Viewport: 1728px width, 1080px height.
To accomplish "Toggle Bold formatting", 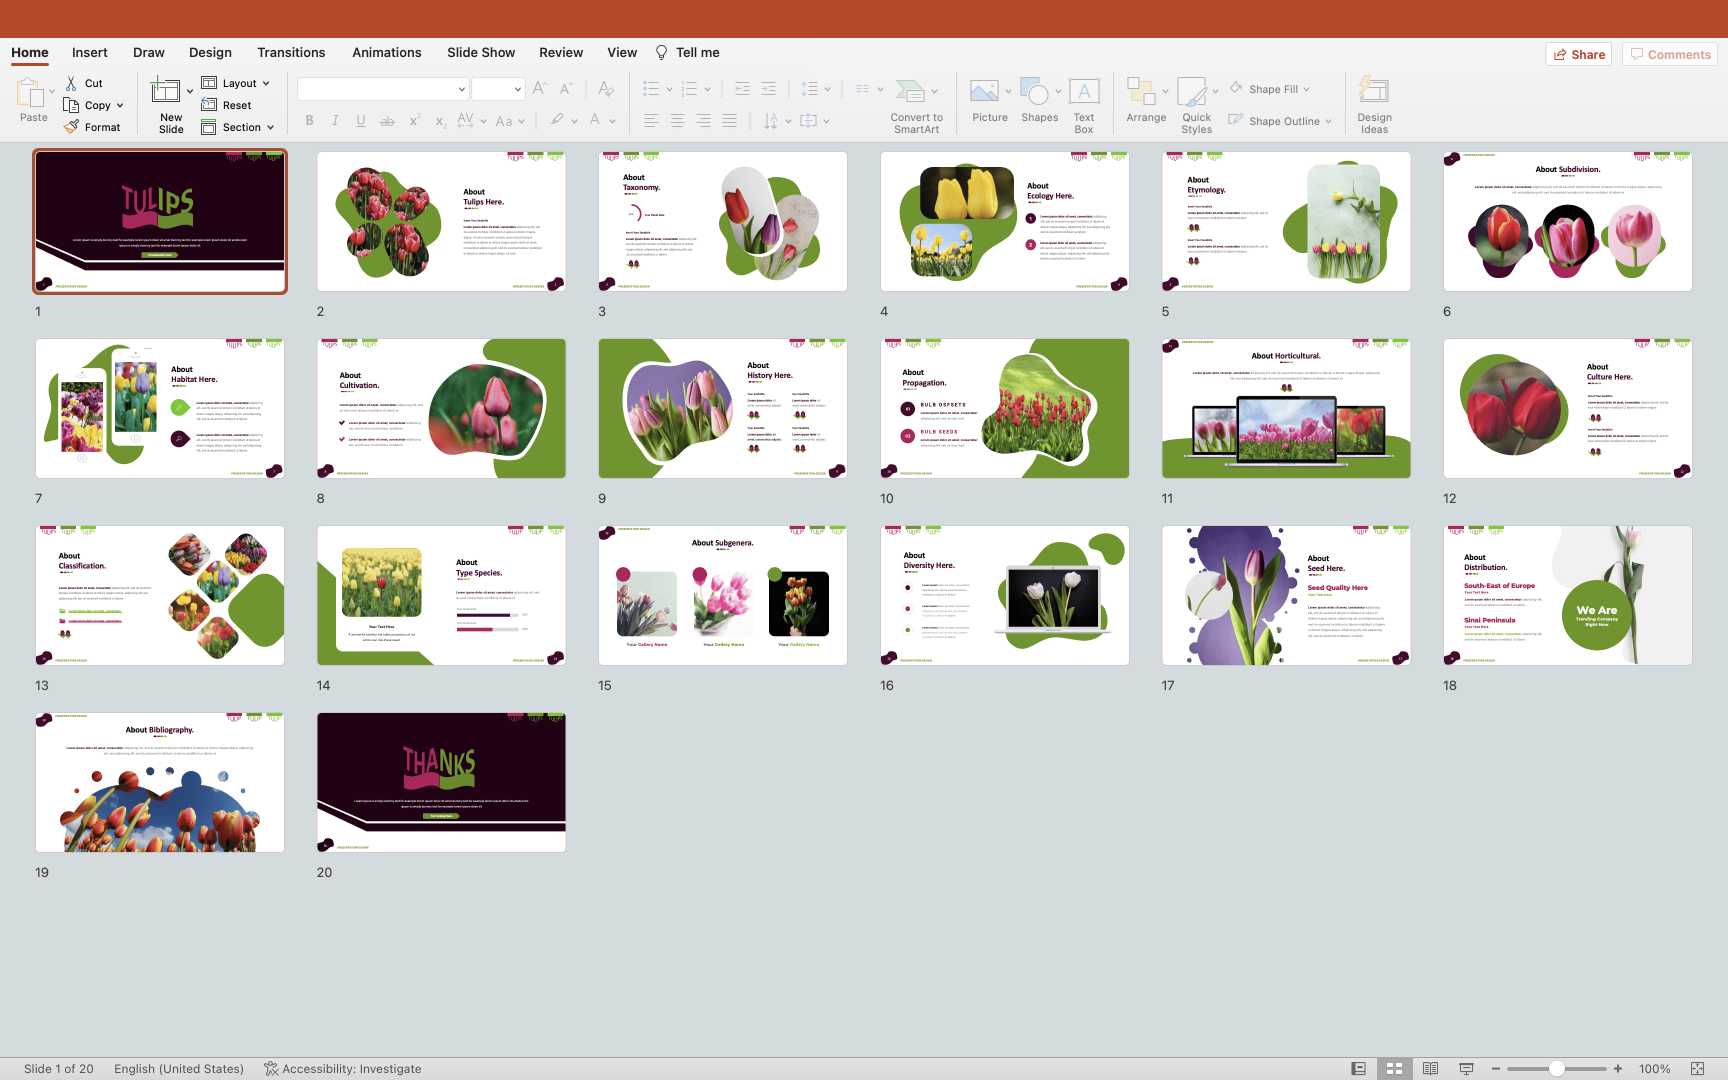I will point(309,120).
